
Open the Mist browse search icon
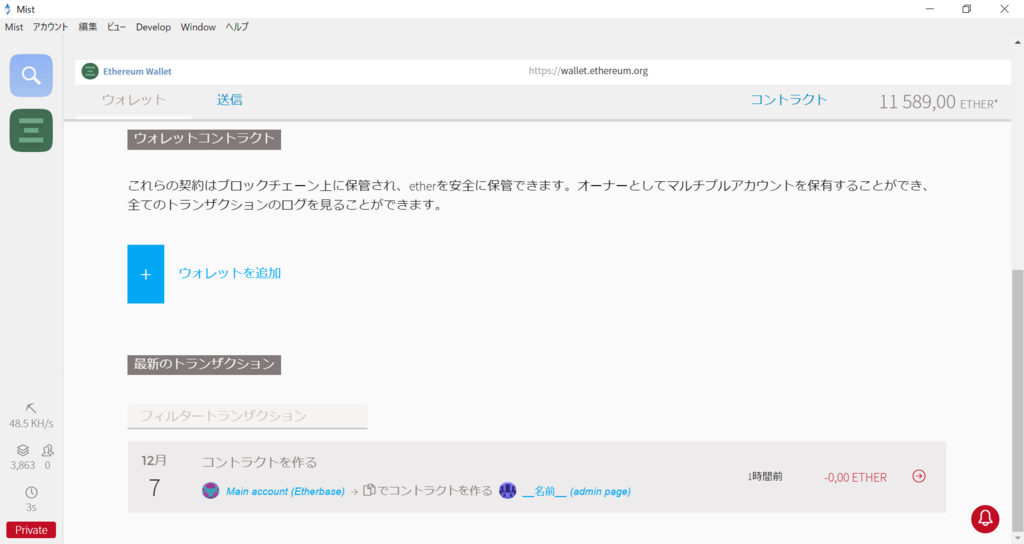(x=31, y=76)
